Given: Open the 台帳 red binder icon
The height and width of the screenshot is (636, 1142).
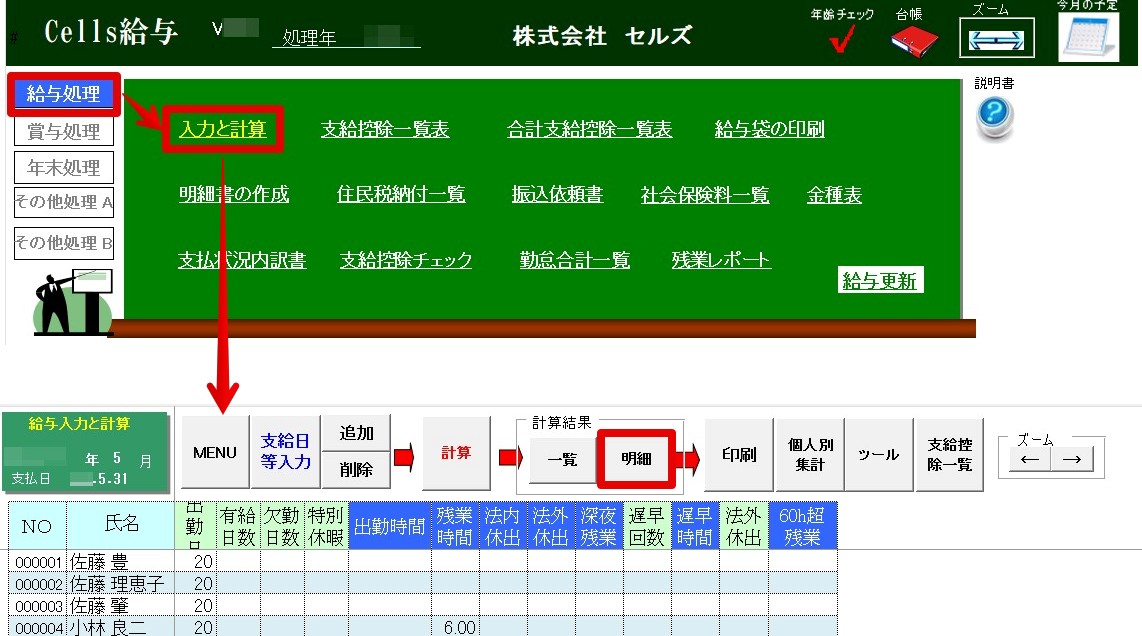Looking at the screenshot, I should (x=914, y=40).
